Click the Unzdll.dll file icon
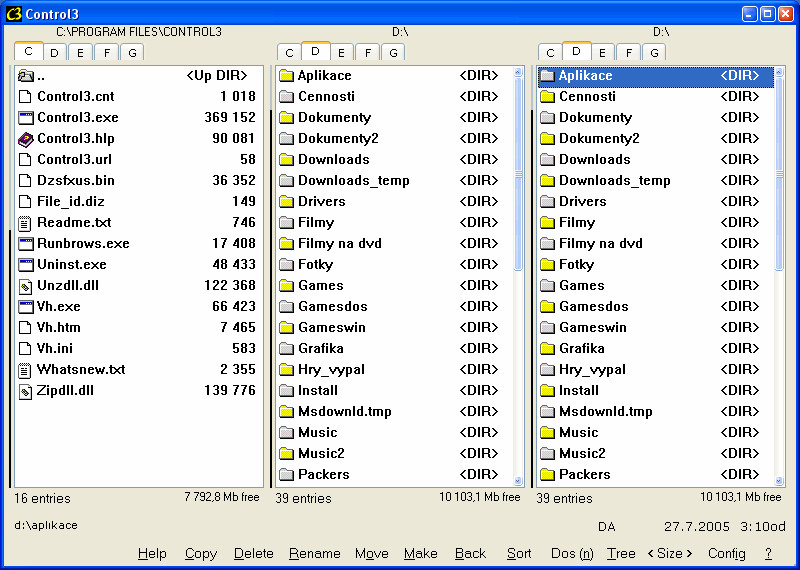Viewport: 800px width, 570px height. [x=25, y=286]
